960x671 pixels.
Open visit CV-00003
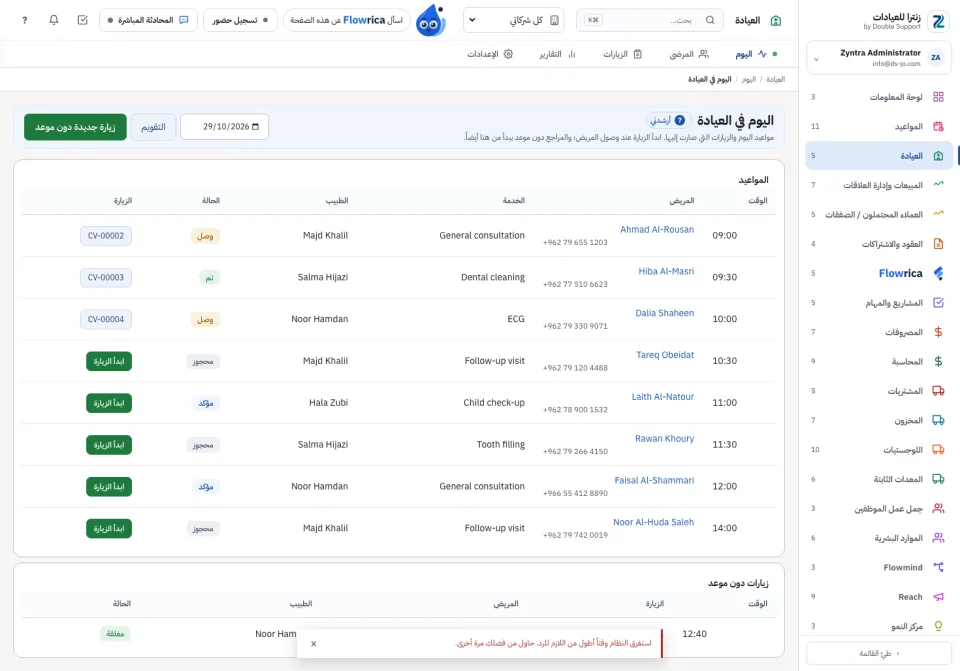point(106,277)
